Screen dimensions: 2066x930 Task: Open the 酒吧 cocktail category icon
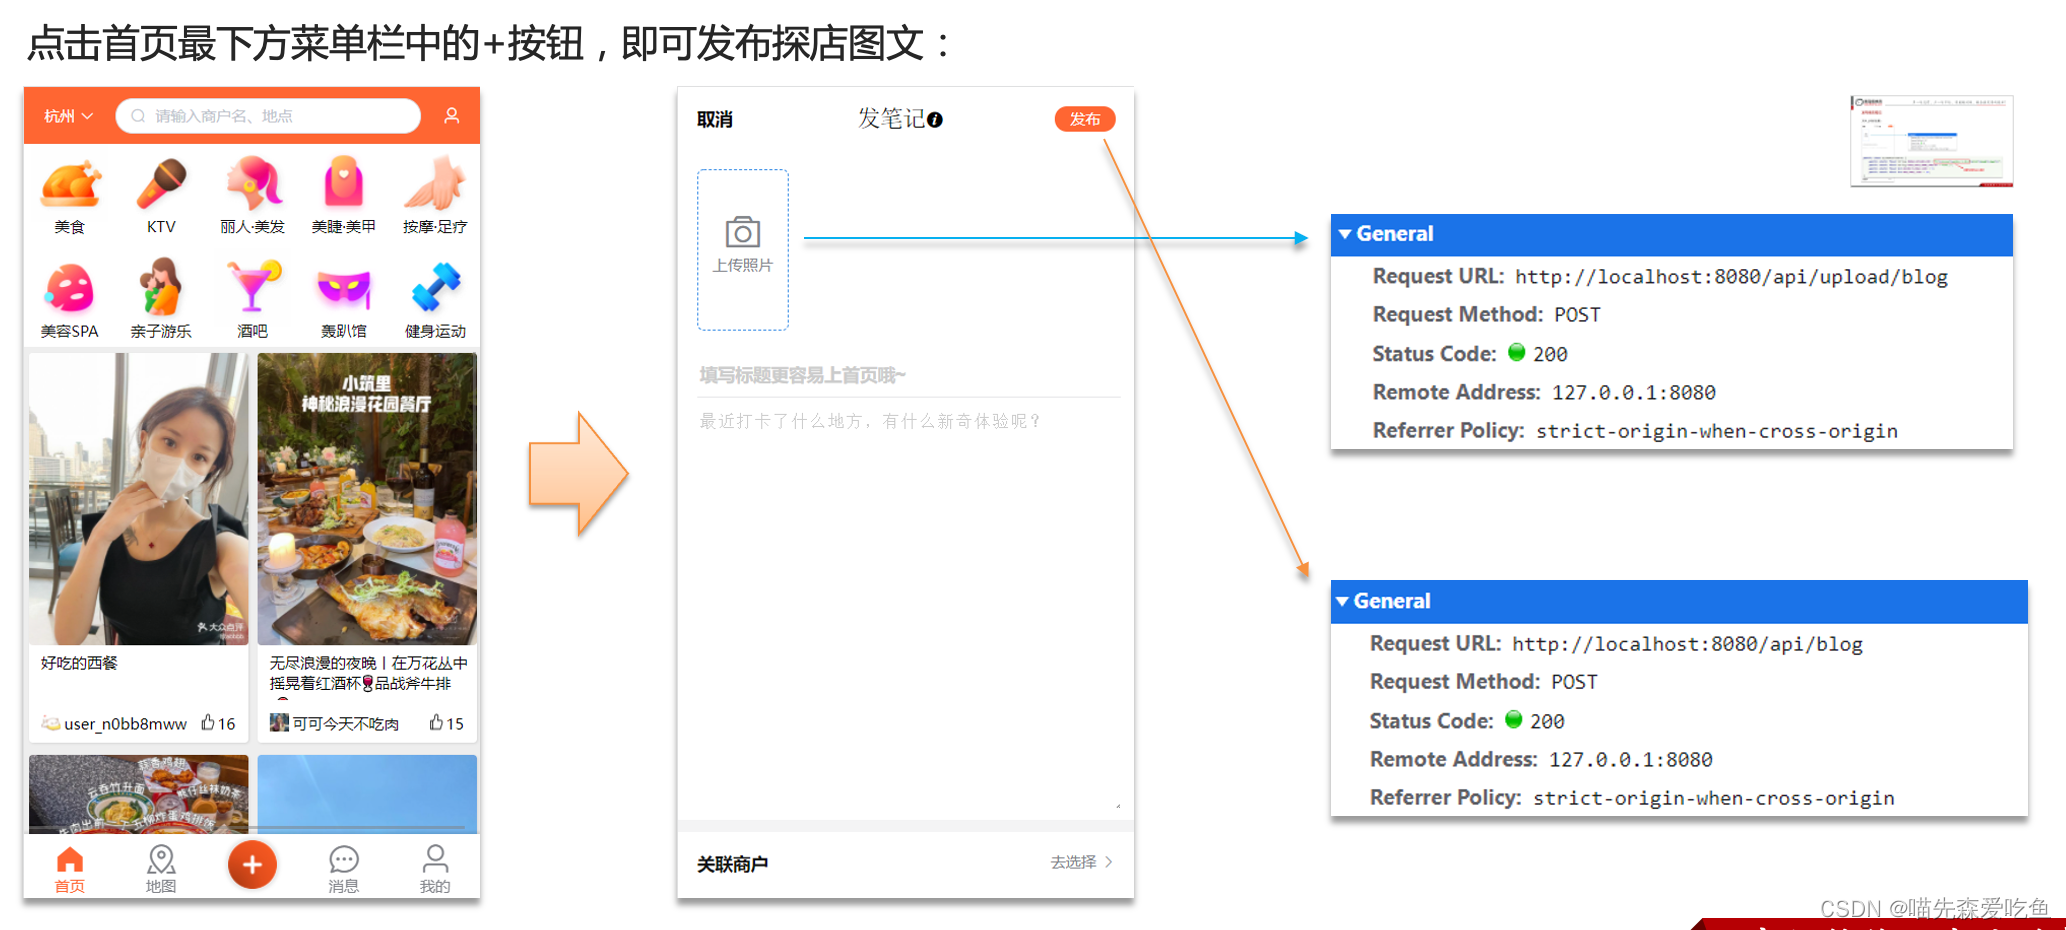253,288
